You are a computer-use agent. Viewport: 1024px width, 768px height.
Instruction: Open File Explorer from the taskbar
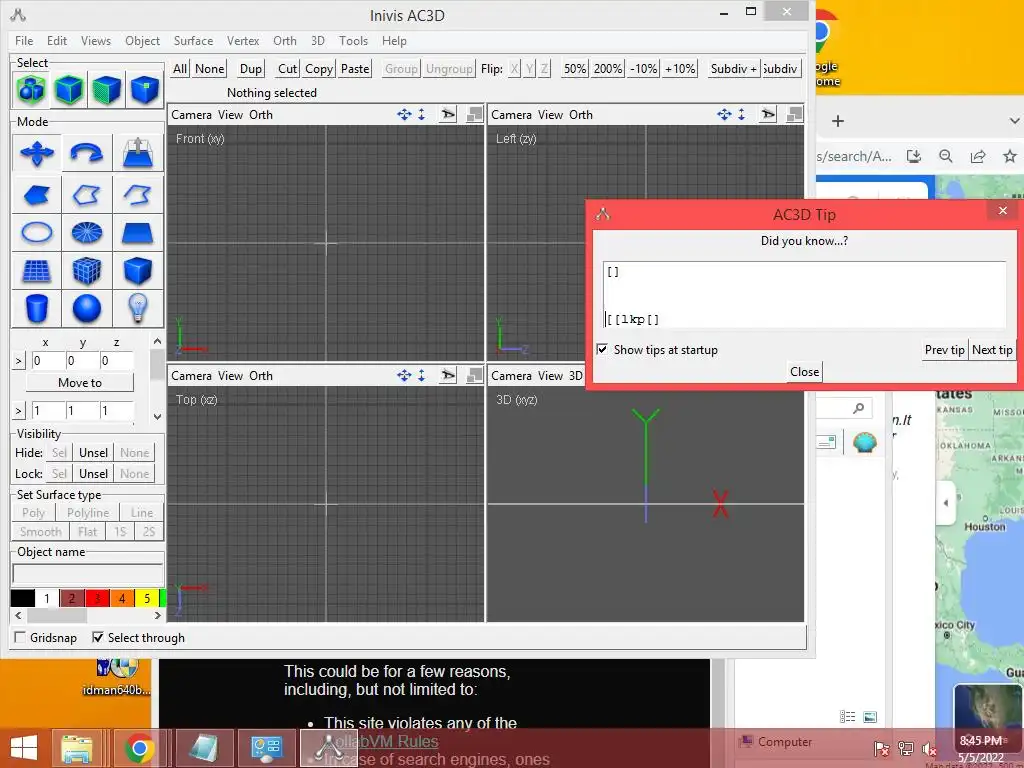point(77,748)
